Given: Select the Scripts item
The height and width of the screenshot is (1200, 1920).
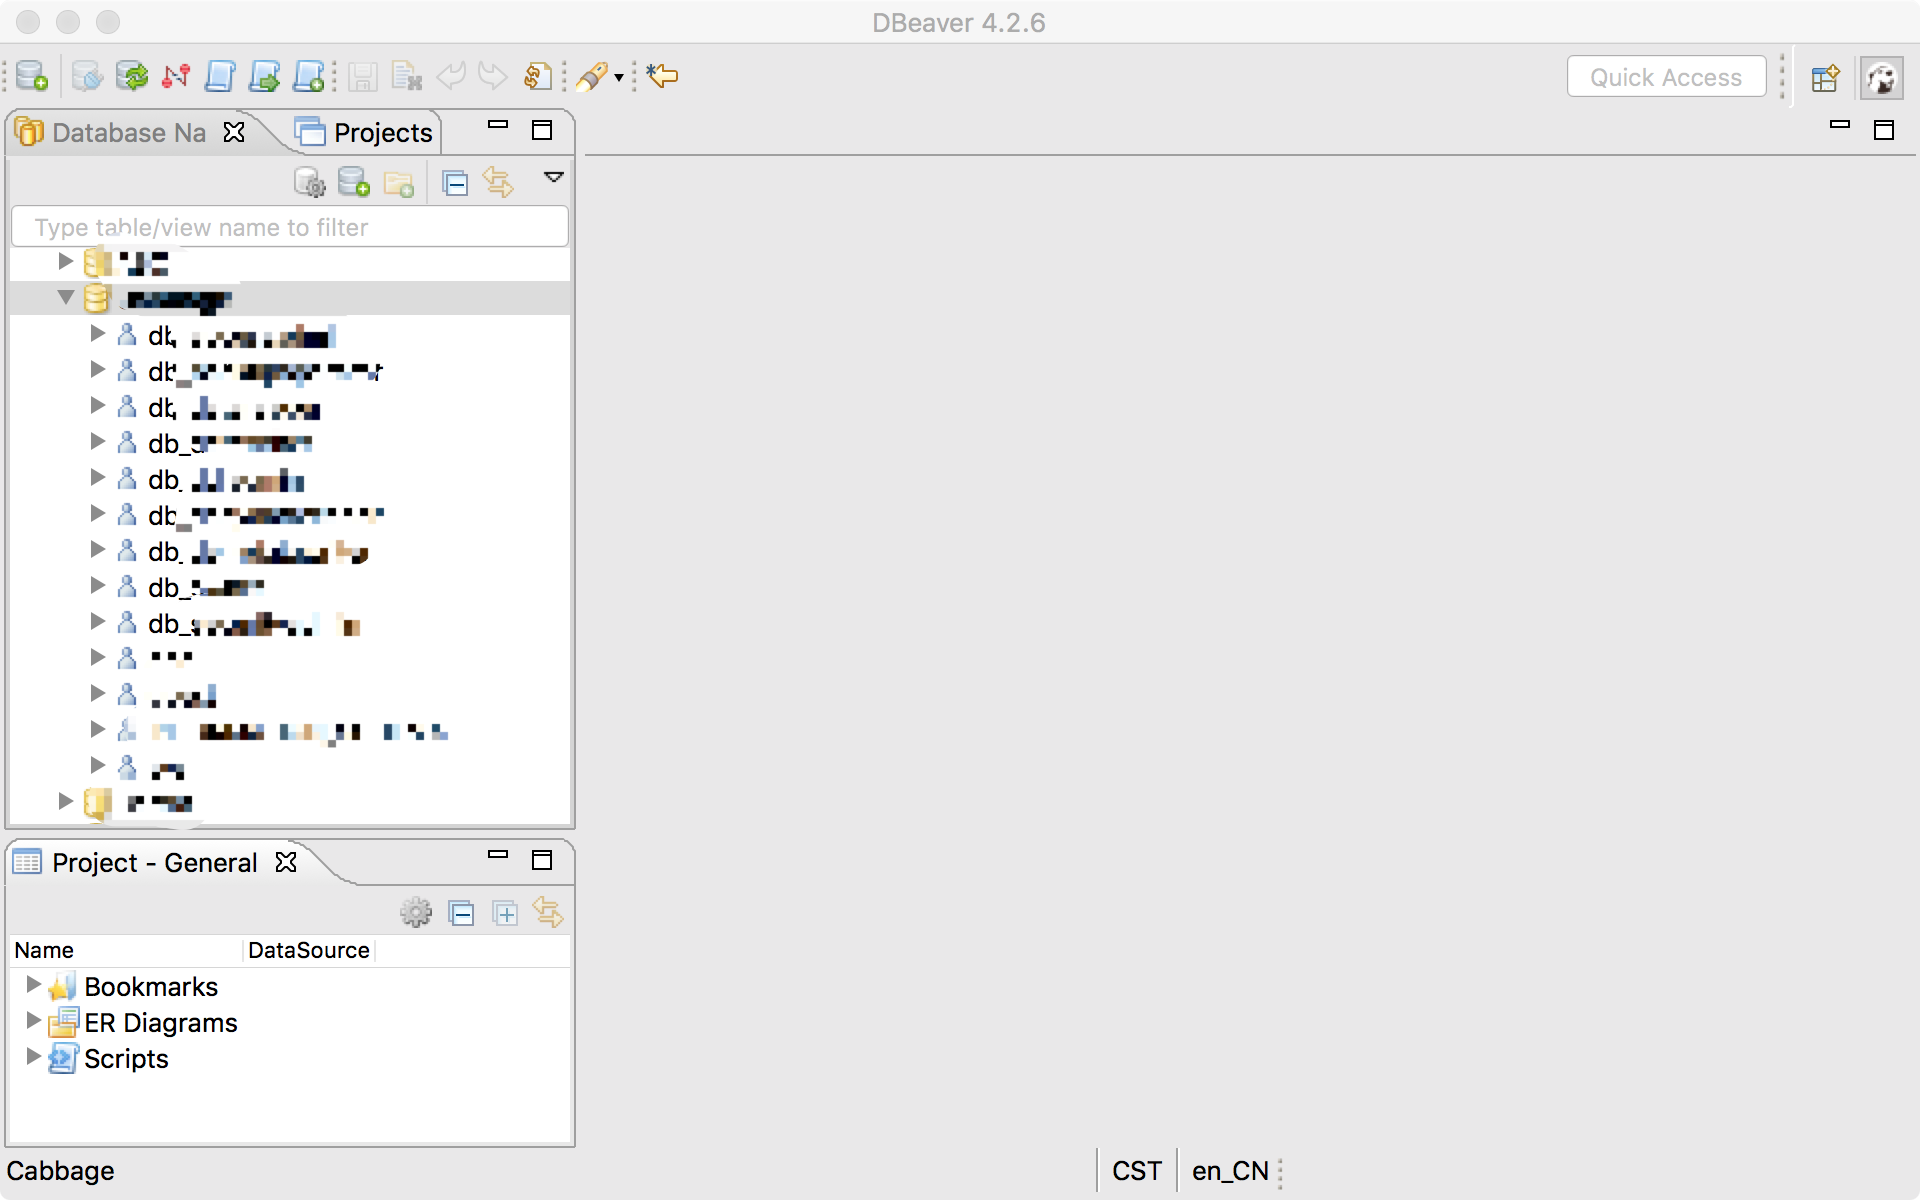Looking at the screenshot, I should [126, 1059].
